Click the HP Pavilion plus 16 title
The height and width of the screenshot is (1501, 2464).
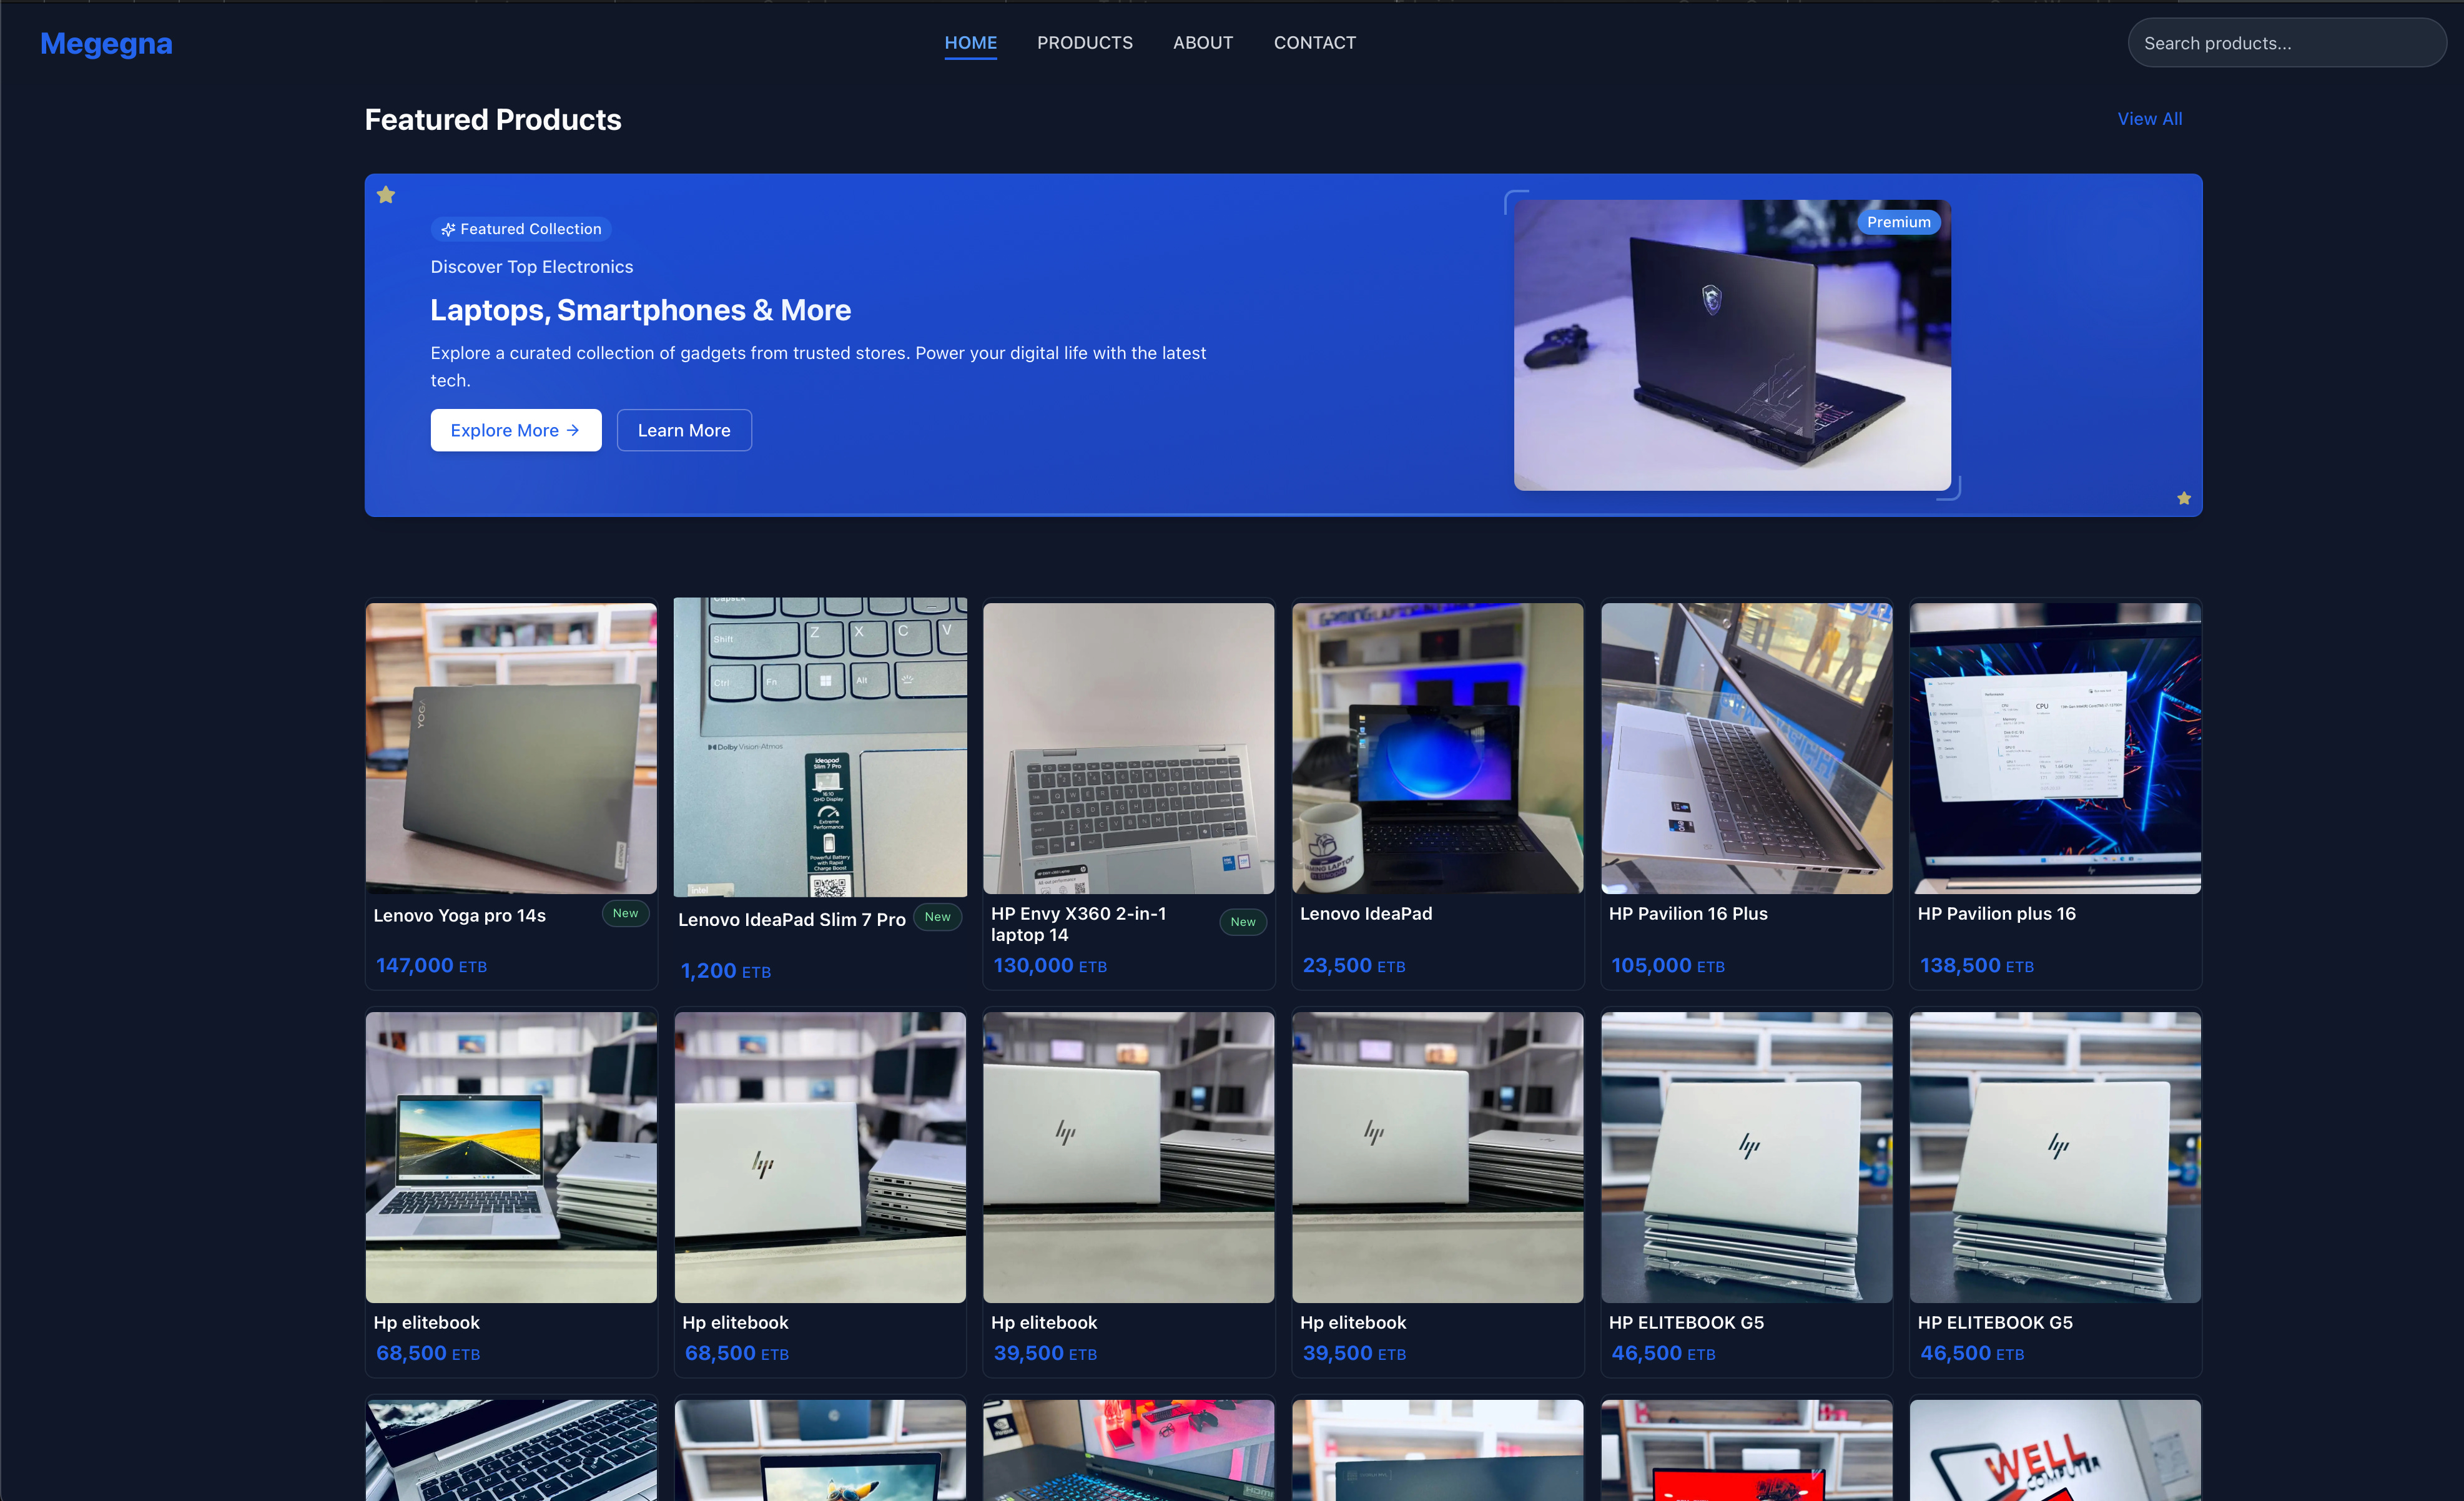tap(1997, 914)
